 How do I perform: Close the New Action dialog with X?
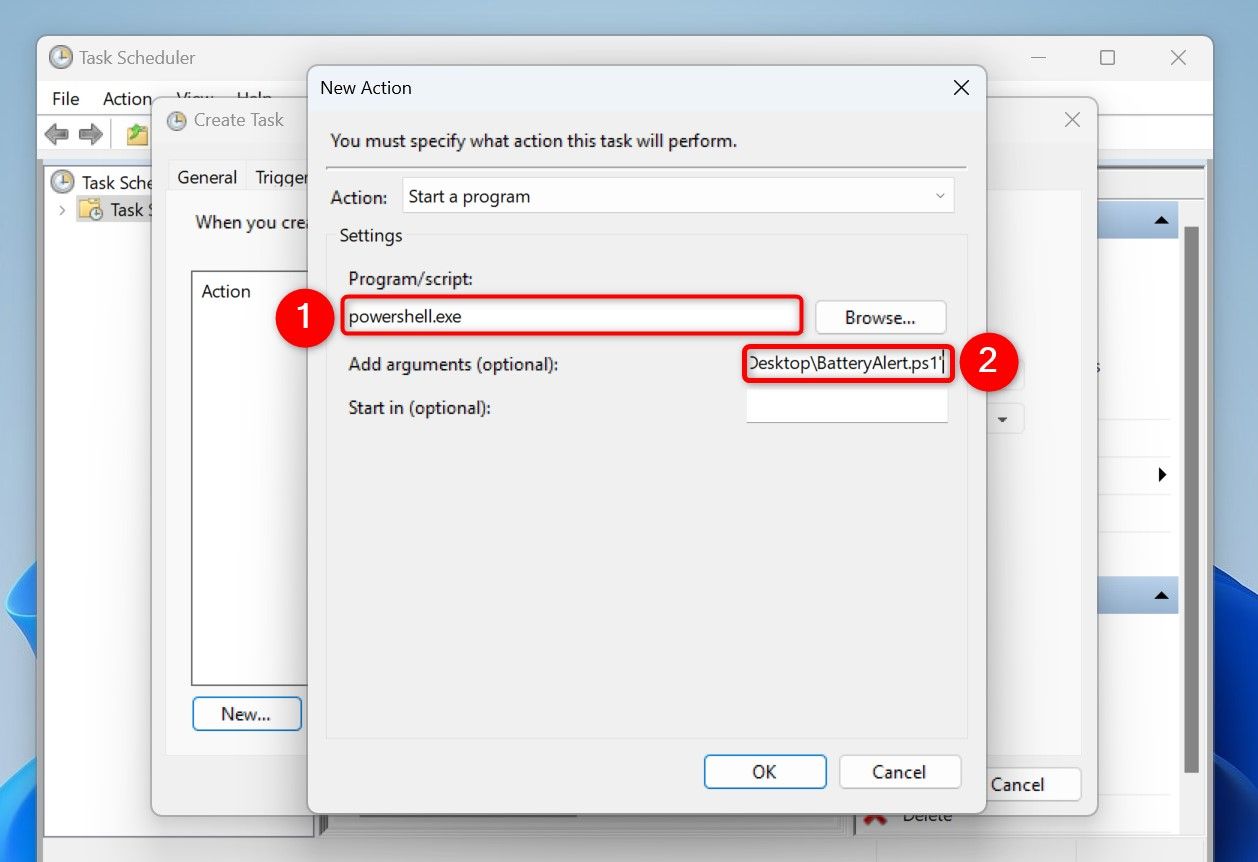tap(961, 88)
